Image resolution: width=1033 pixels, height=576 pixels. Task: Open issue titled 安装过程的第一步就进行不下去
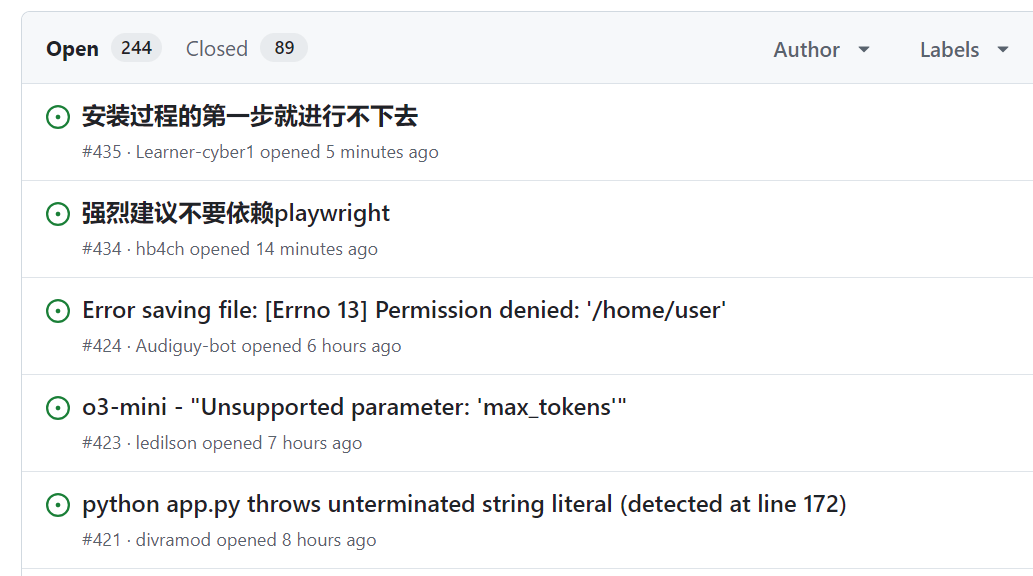point(250,117)
